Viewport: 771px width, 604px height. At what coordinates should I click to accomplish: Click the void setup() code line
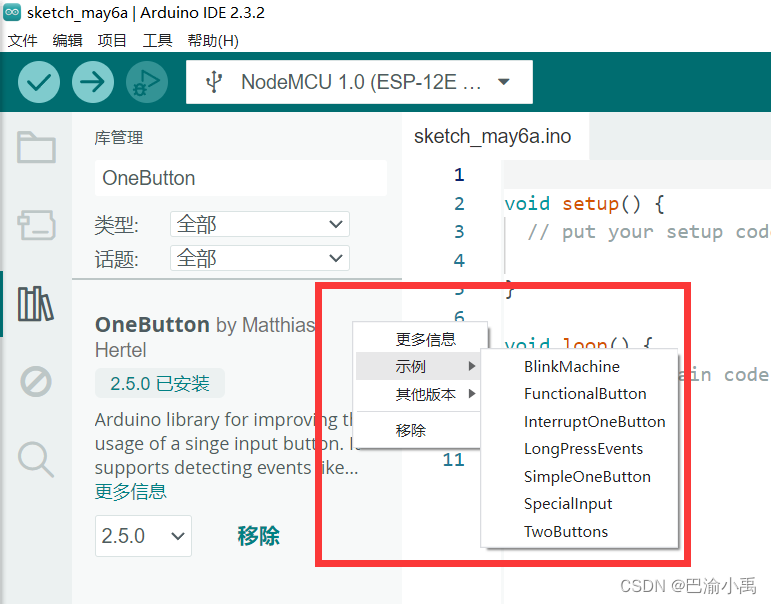(x=585, y=204)
